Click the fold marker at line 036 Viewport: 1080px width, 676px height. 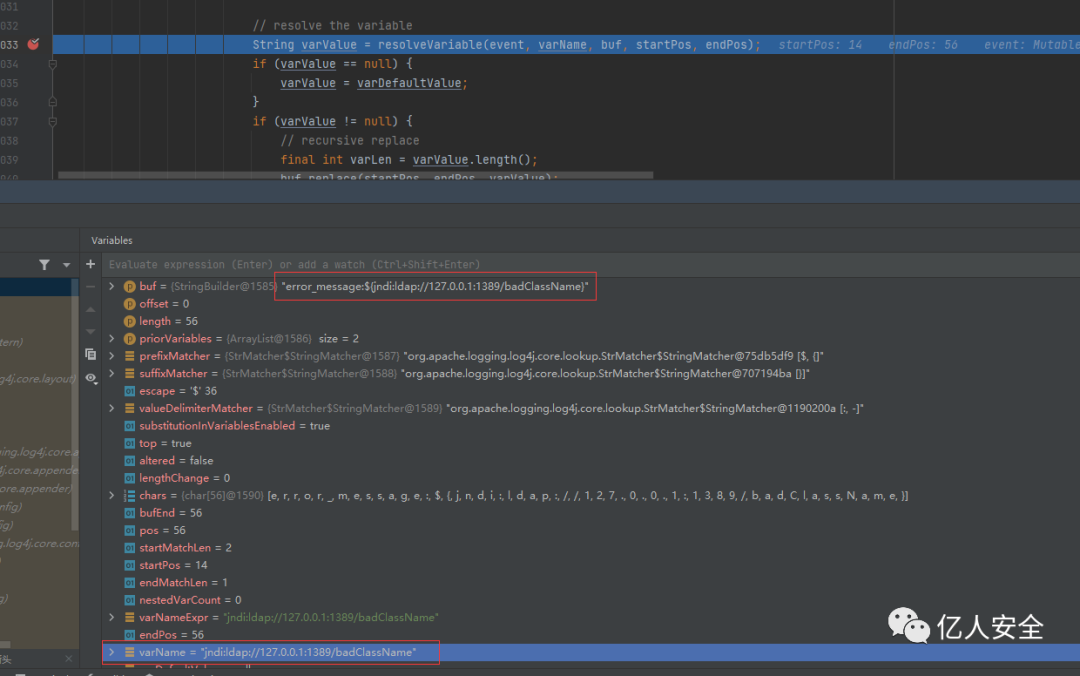pyautogui.click(x=52, y=102)
